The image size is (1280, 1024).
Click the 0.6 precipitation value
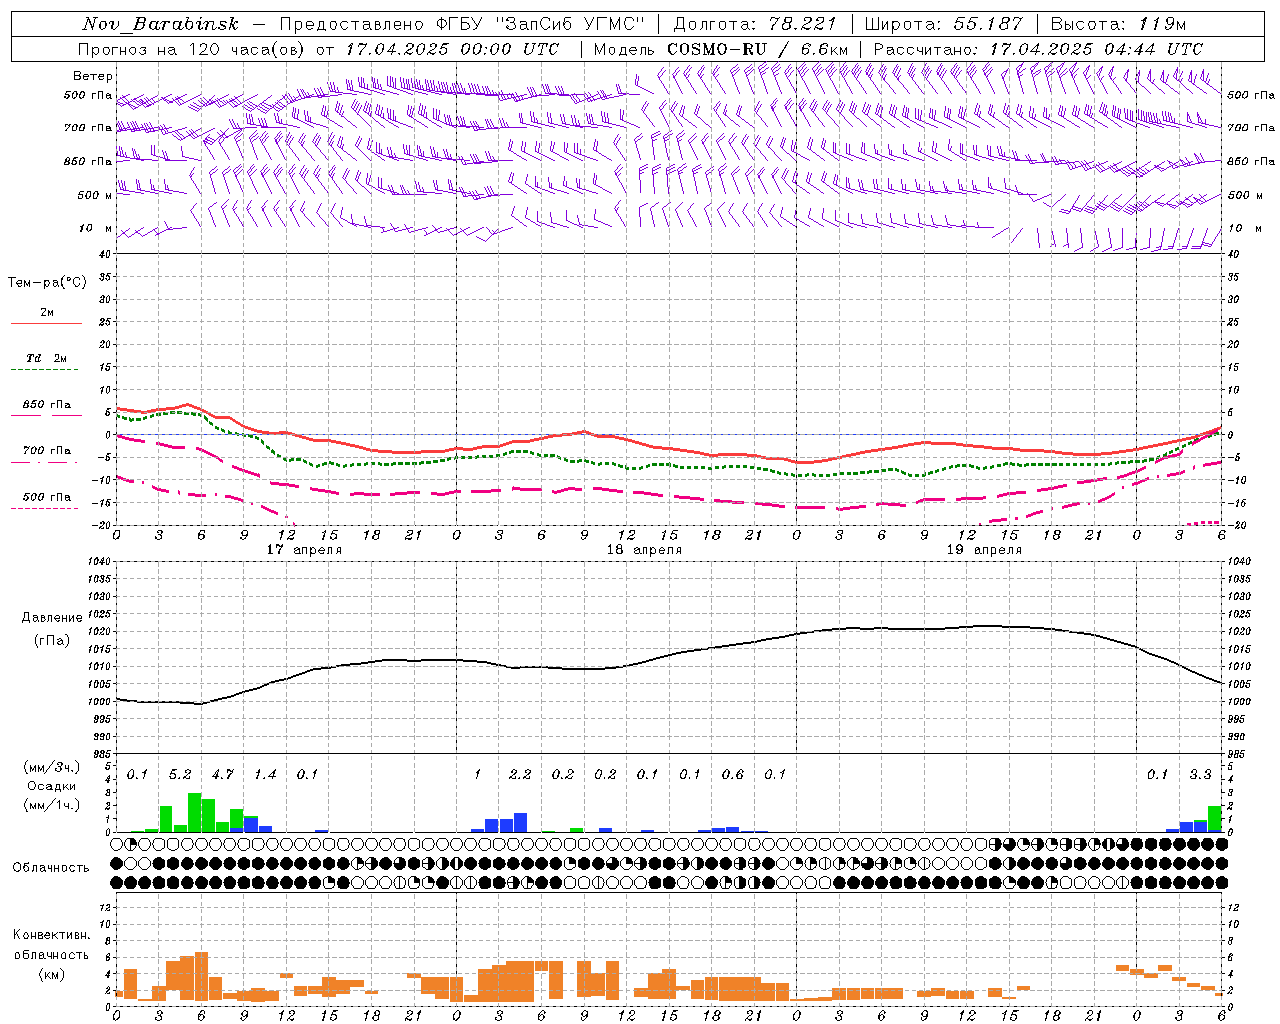(733, 775)
